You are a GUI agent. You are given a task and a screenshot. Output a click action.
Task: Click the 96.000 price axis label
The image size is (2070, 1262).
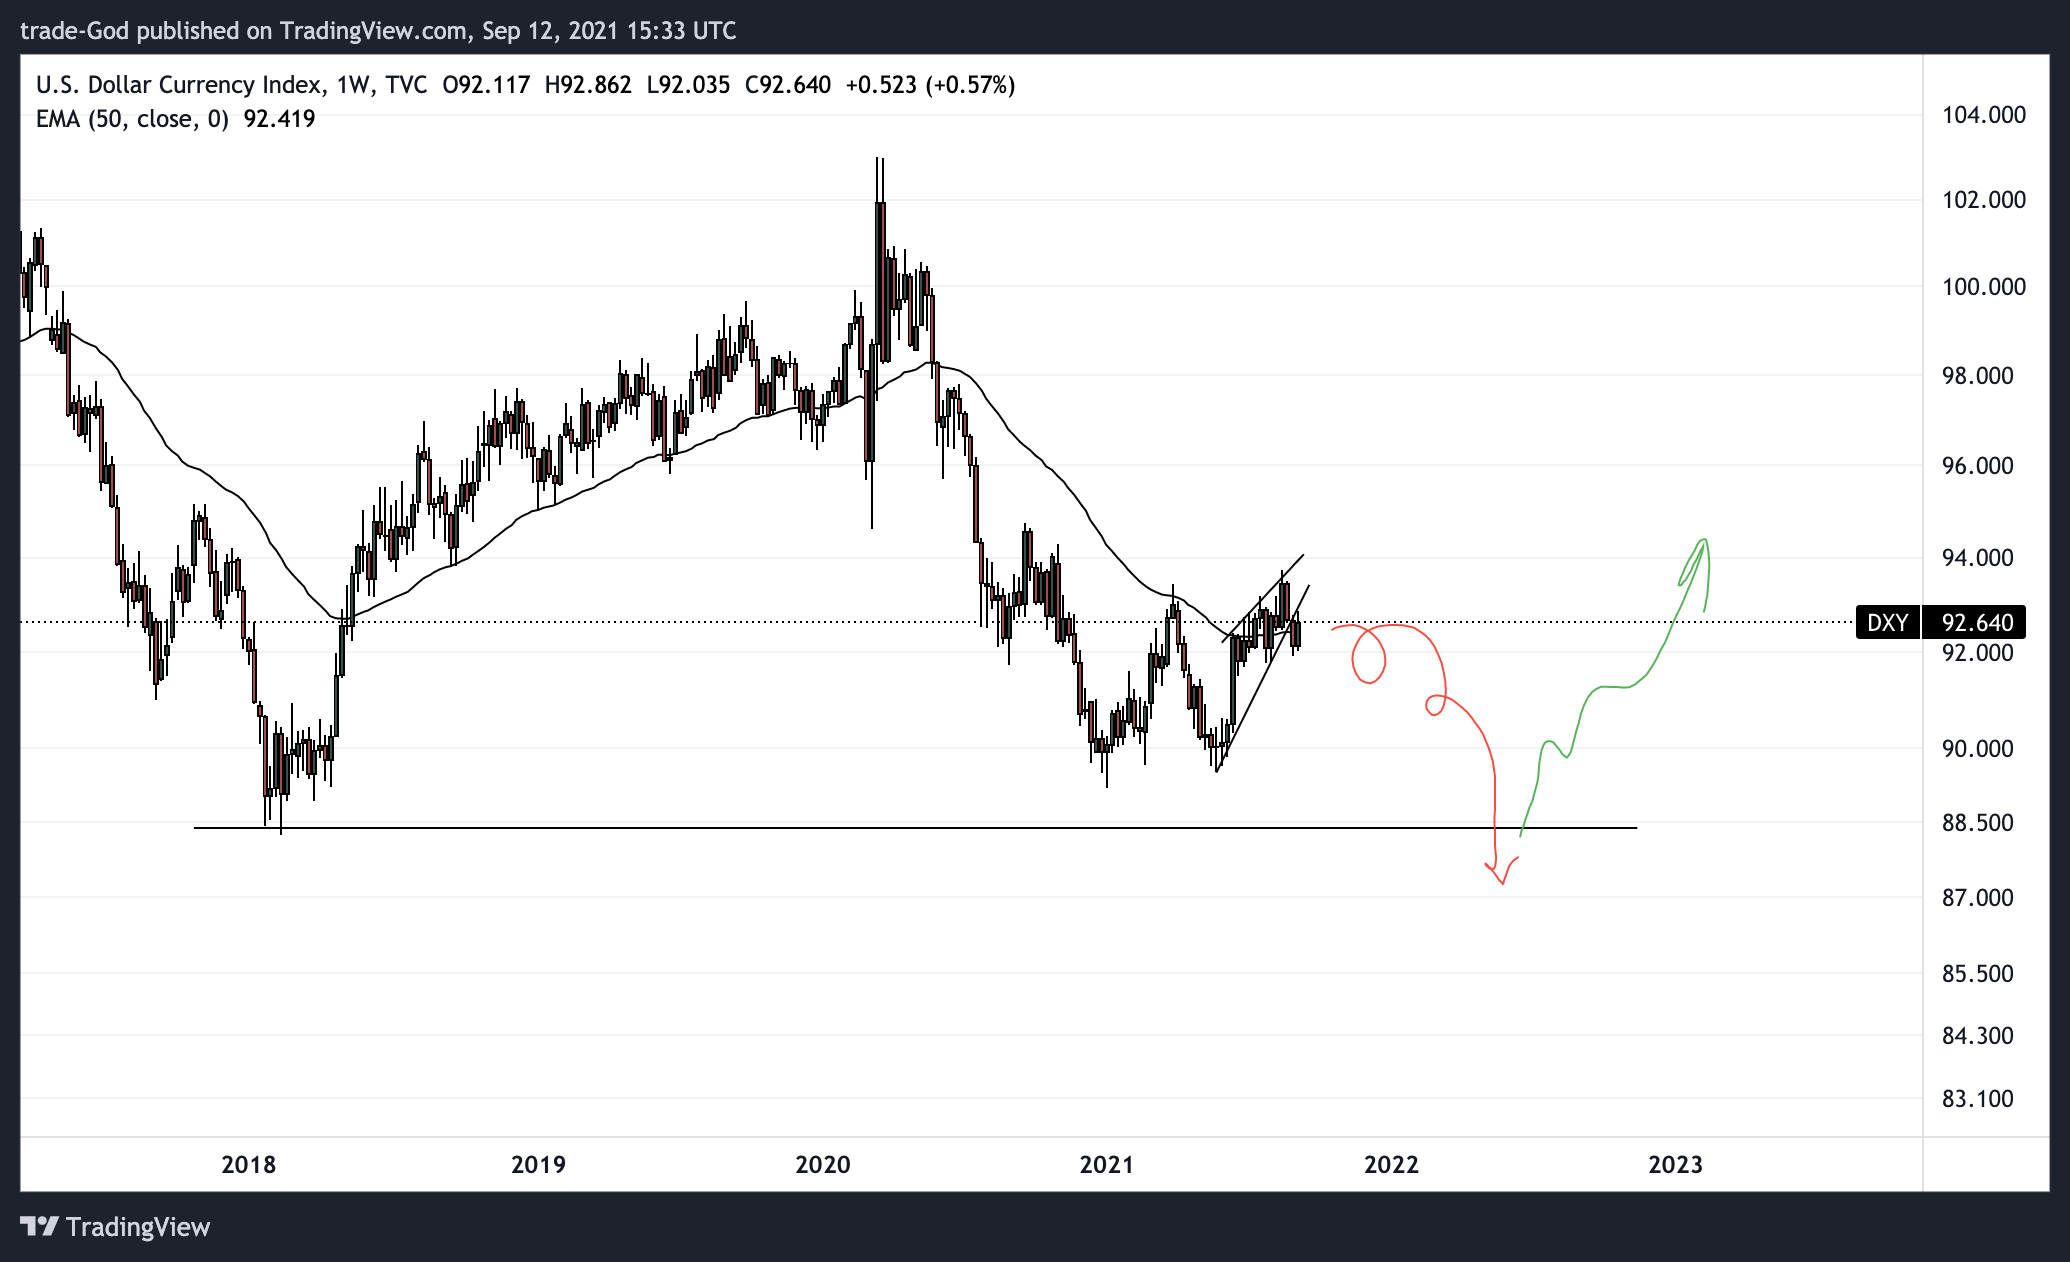tap(1977, 466)
